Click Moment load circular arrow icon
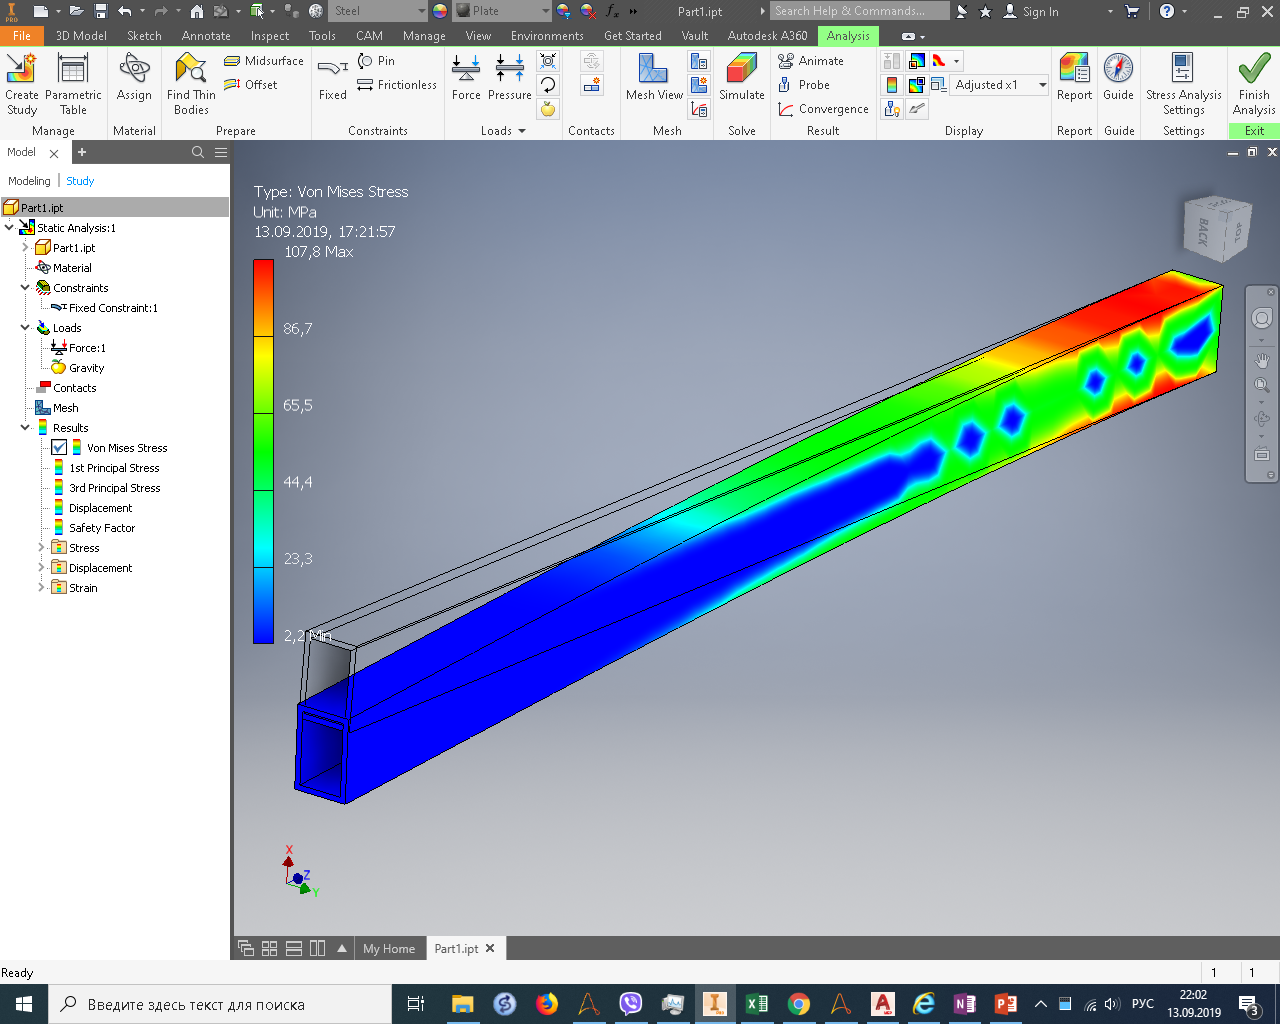The image size is (1280, 1024). pyautogui.click(x=548, y=85)
